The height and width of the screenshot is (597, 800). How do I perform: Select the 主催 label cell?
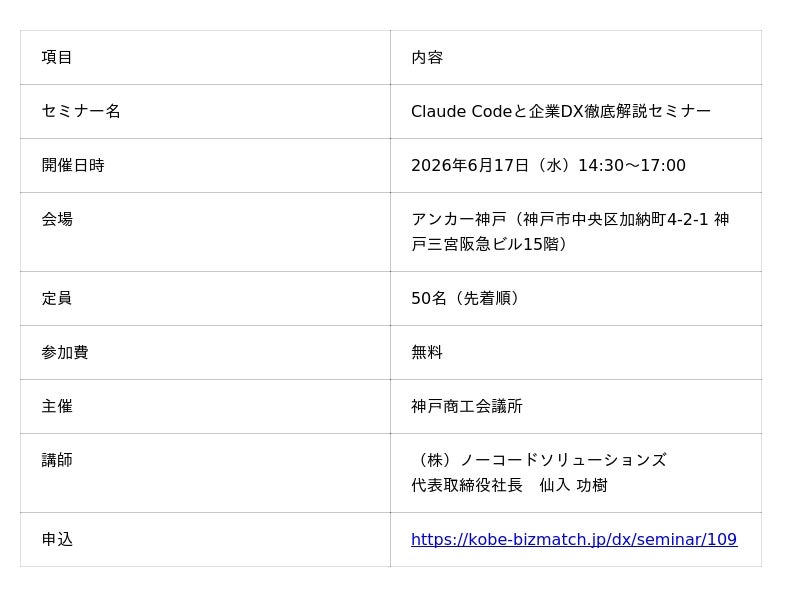(57, 407)
